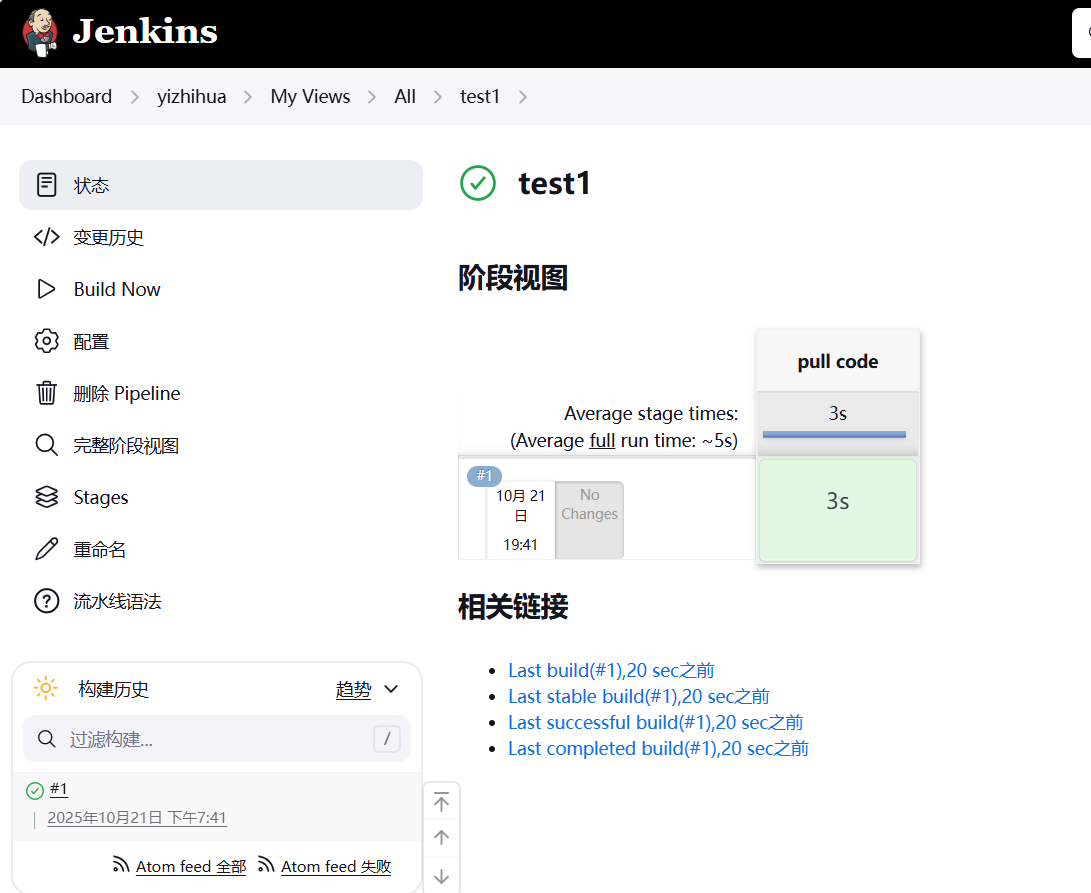1091x893 pixels.
Task: Click yizhihua breadcrumb link
Action: tap(191, 96)
